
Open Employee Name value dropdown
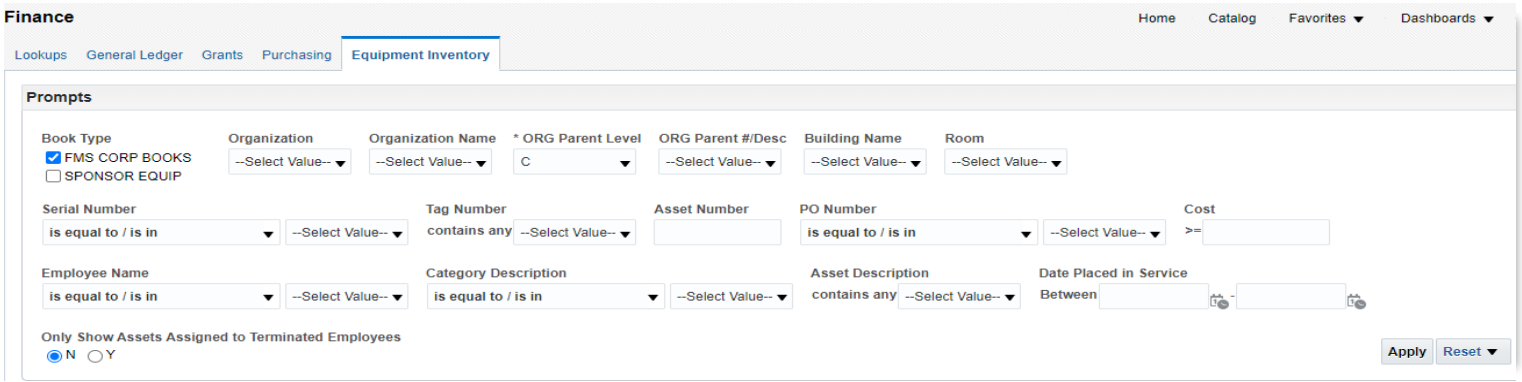[x=347, y=297]
